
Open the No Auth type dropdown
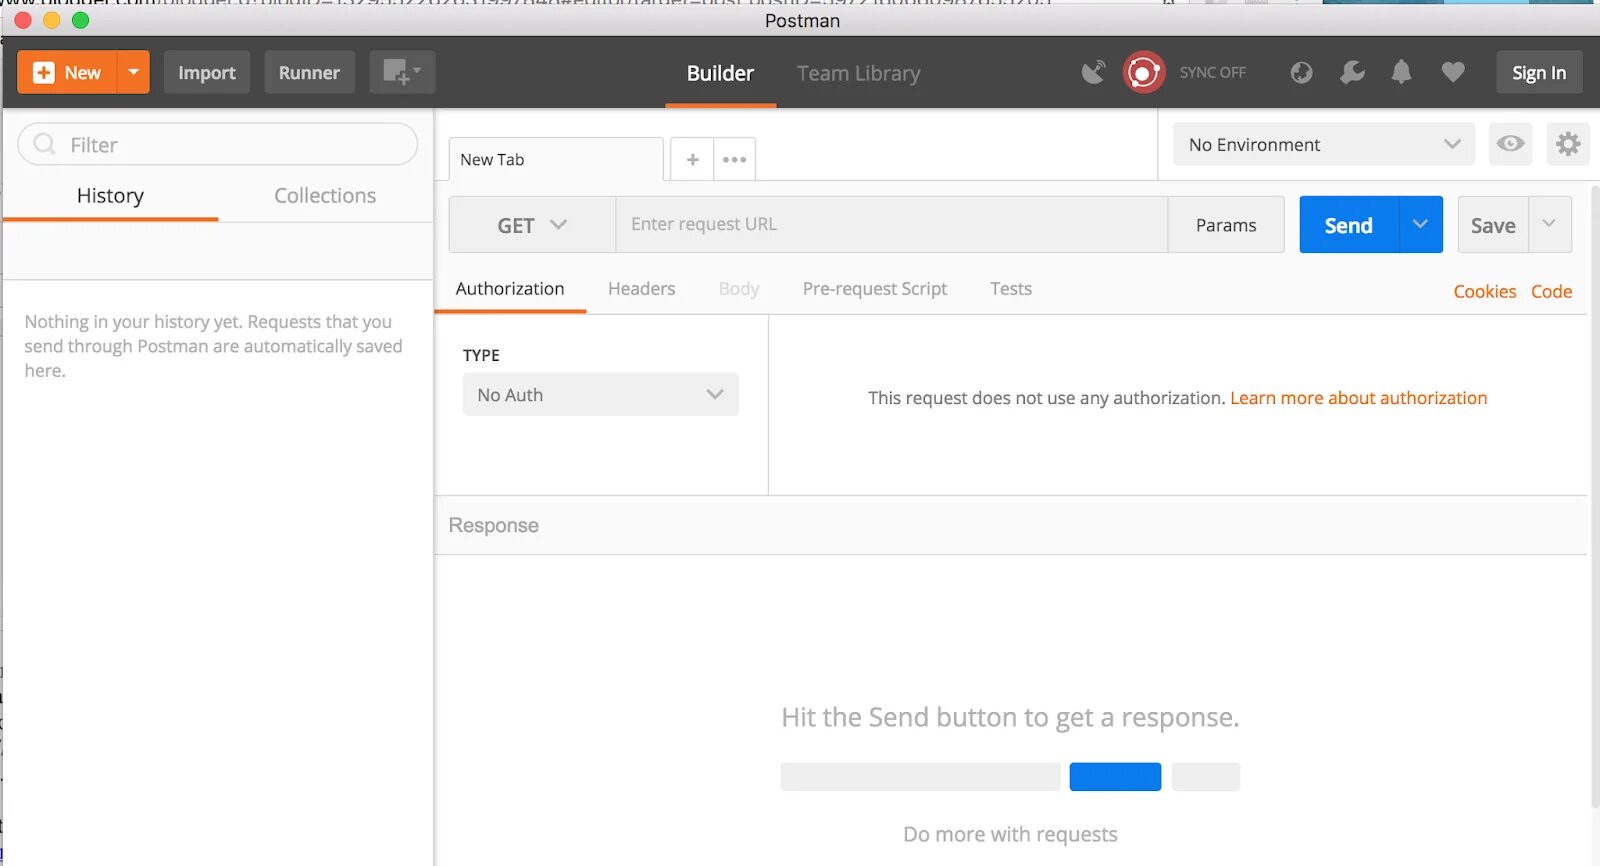[x=600, y=395]
